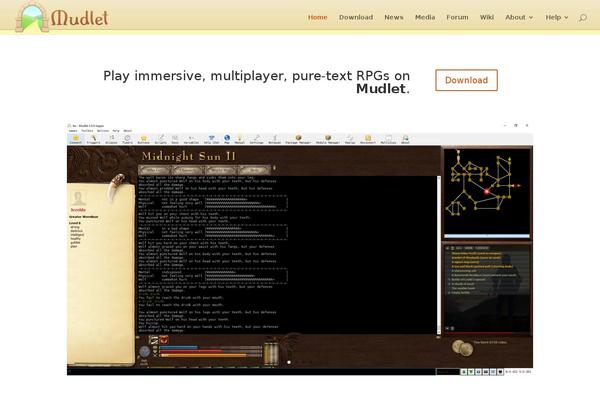Open the Toolbox menu in Mudlet window
Screen dimensions: 600x400
tap(87, 131)
